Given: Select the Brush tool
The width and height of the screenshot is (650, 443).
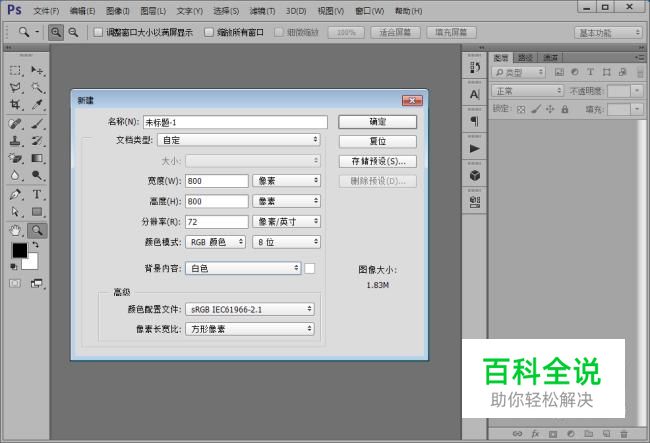Looking at the screenshot, I should 37,123.
